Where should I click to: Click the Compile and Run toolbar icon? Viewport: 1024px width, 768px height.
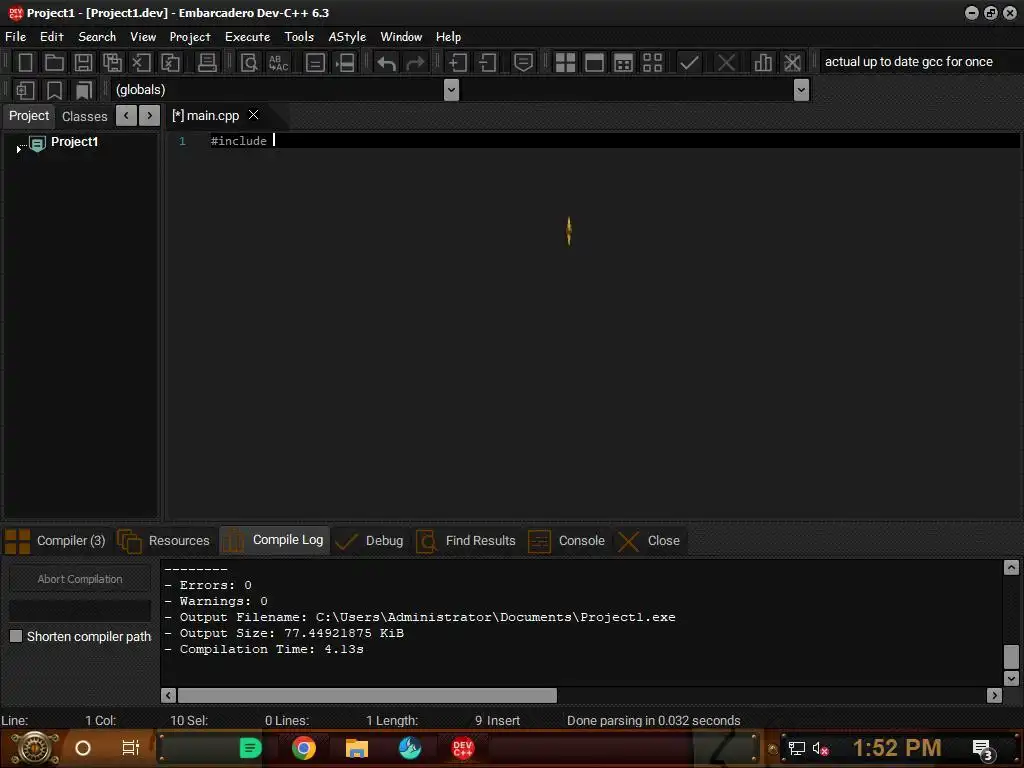(x=624, y=63)
